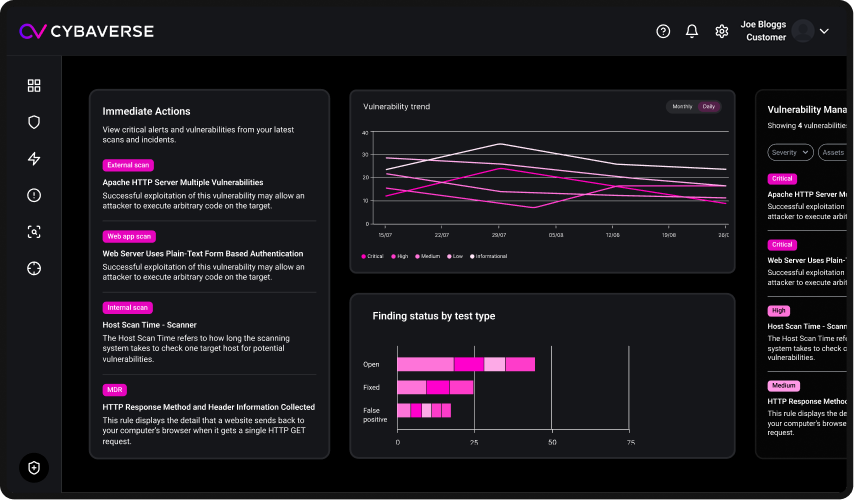This screenshot has width=854, height=500.
Task: Open the Assets filter dropdown
Action: pyautogui.click(x=834, y=153)
